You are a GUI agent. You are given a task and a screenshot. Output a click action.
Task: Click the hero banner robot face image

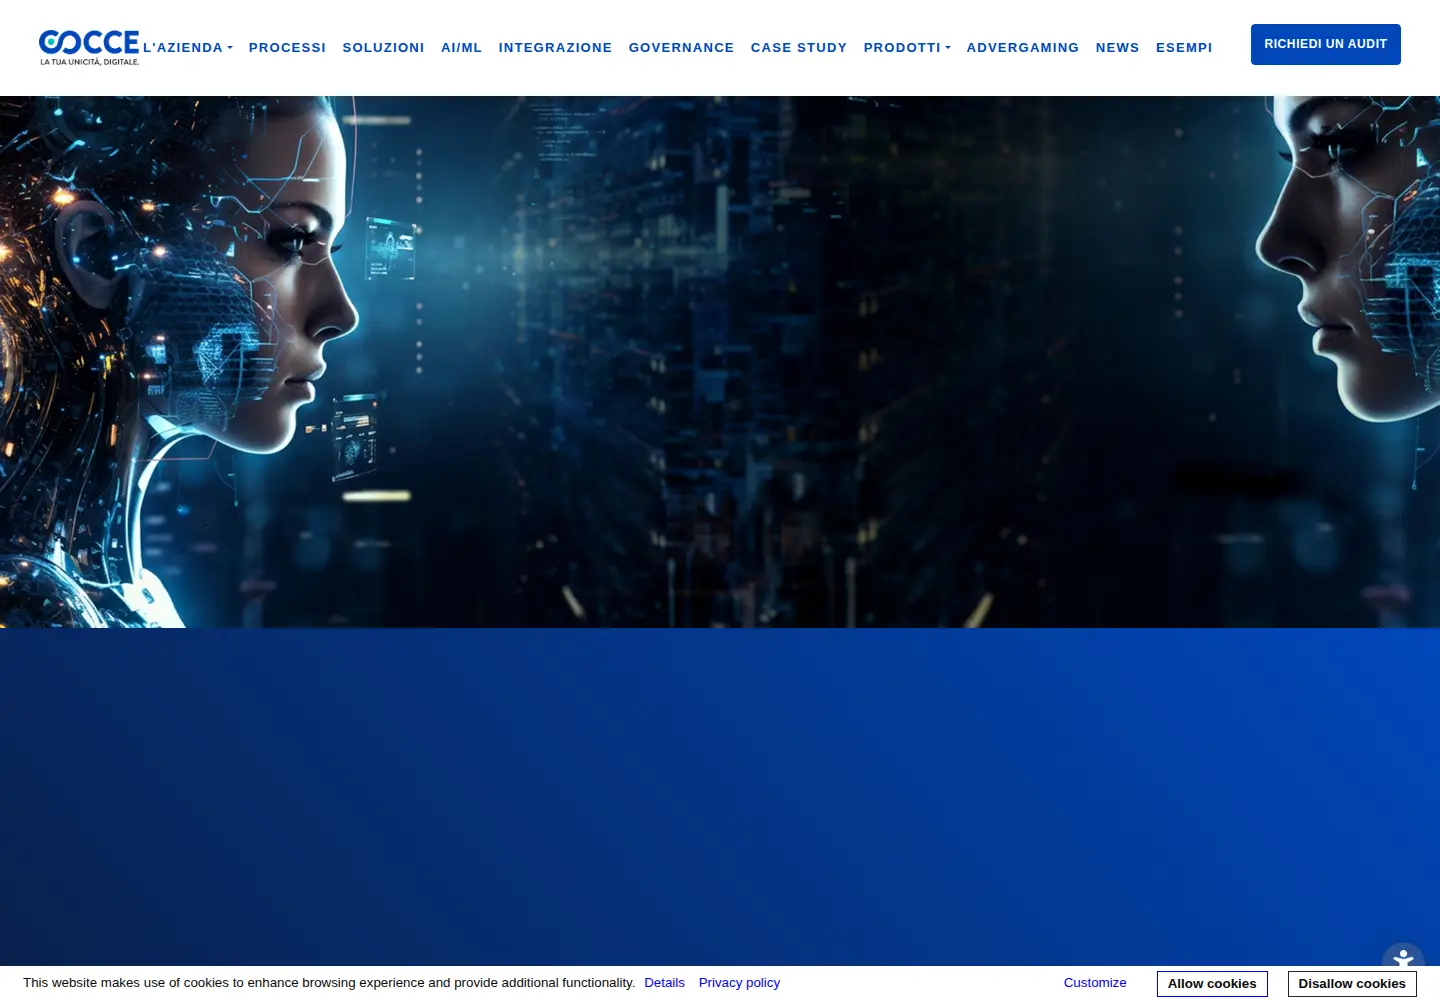[x=720, y=362]
